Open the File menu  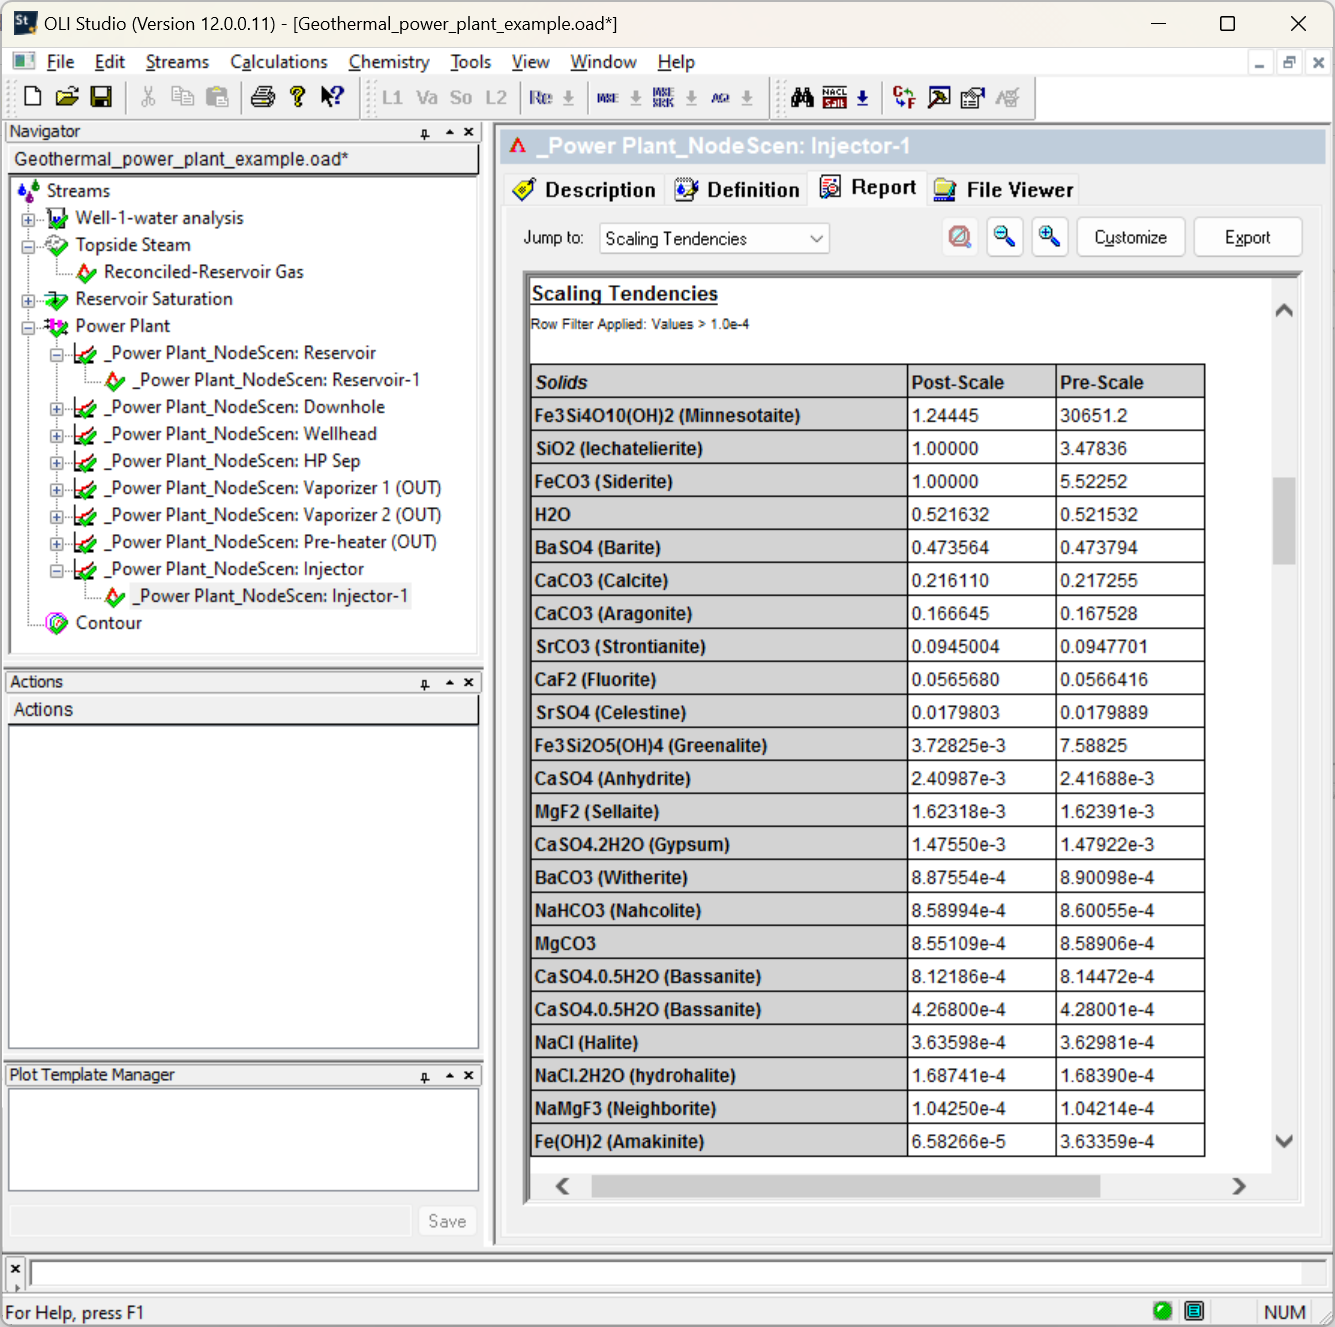[60, 62]
